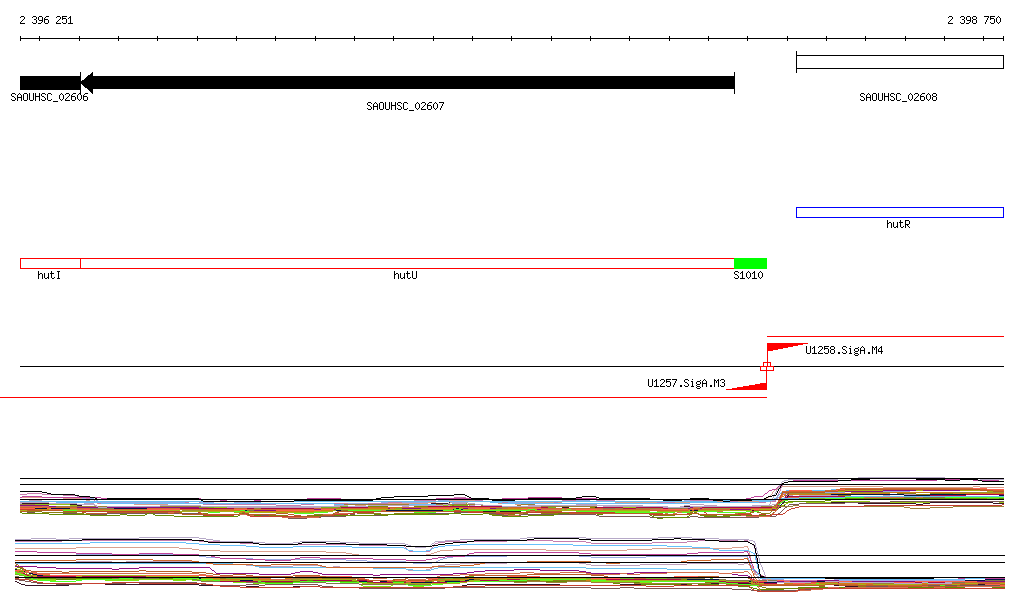Select the red hutU gene rectangle
The image size is (1024, 611).
coord(407,263)
